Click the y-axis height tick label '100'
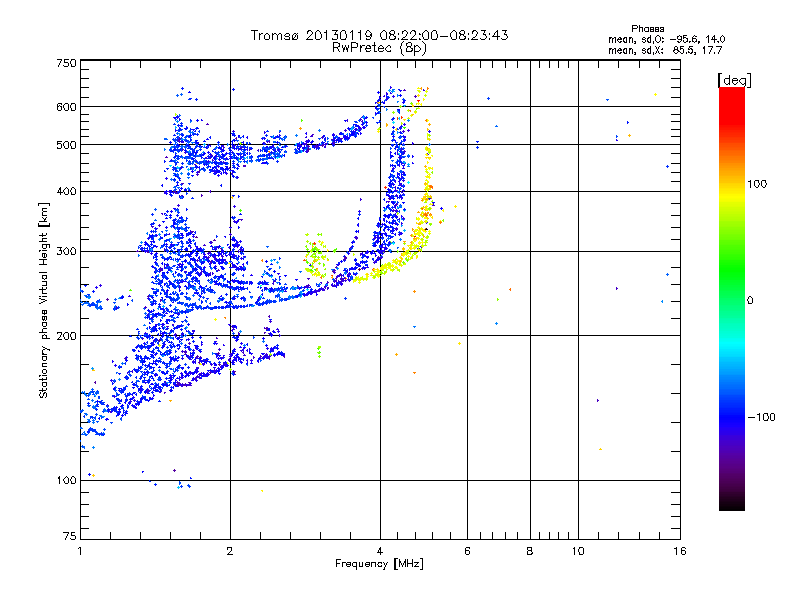This screenshot has height=600, width=800. point(66,481)
